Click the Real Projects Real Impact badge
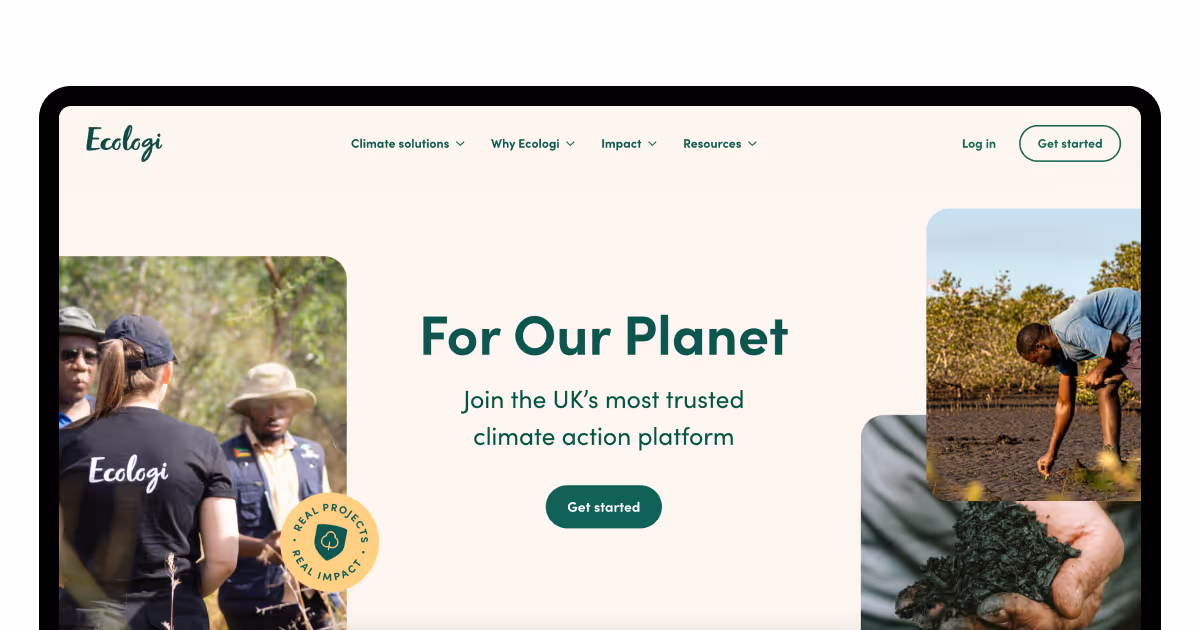1200x630 pixels. [329, 542]
